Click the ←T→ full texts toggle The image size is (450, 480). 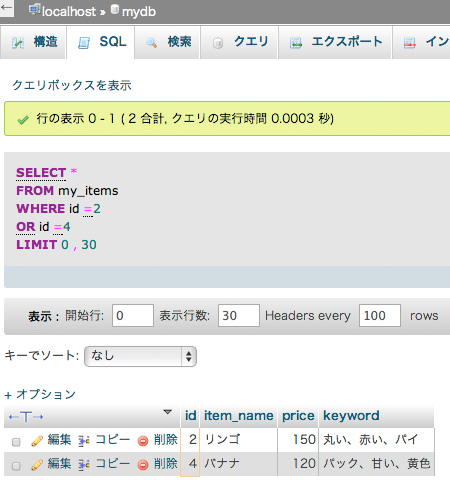pyautogui.click(x=26, y=417)
